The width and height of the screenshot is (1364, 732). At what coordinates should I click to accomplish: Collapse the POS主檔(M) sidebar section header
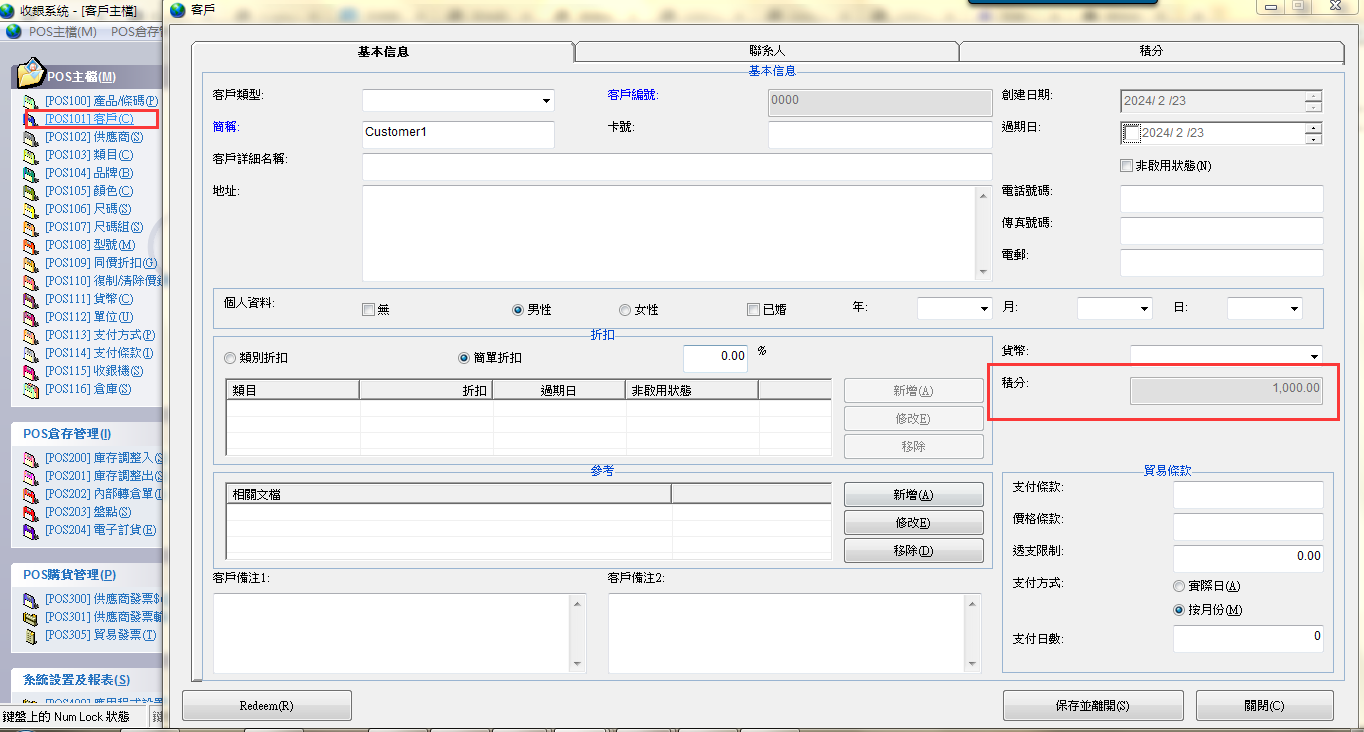tap(88, 77)
